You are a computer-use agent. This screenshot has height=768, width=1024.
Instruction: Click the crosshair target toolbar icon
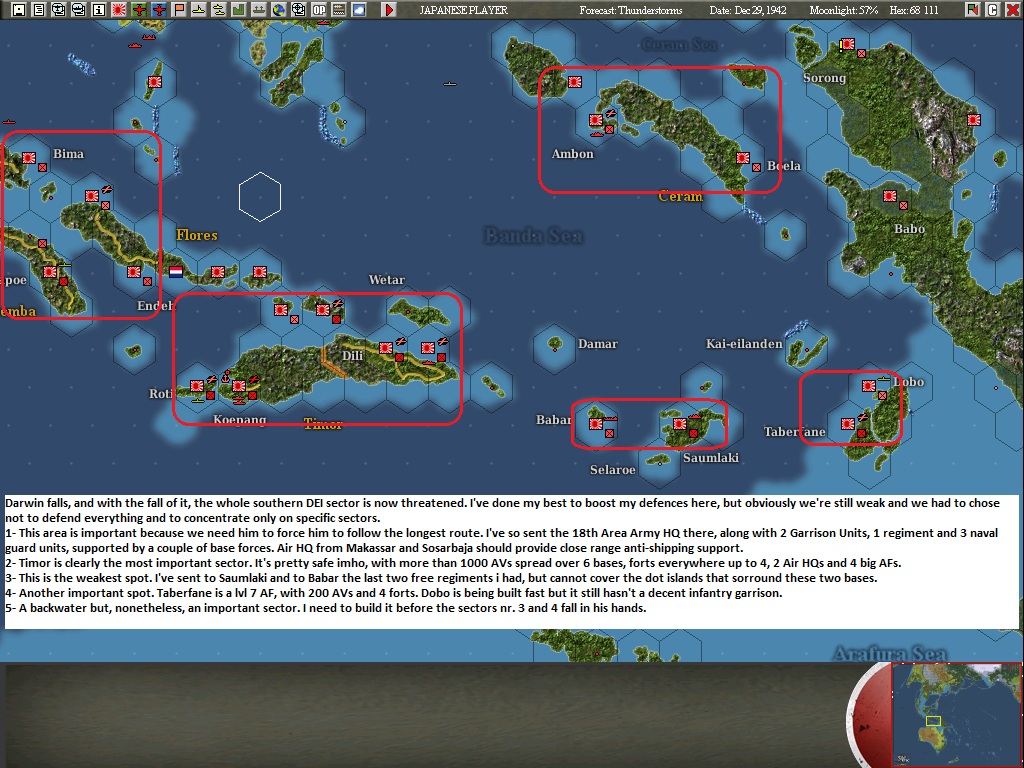click(298, 9)
